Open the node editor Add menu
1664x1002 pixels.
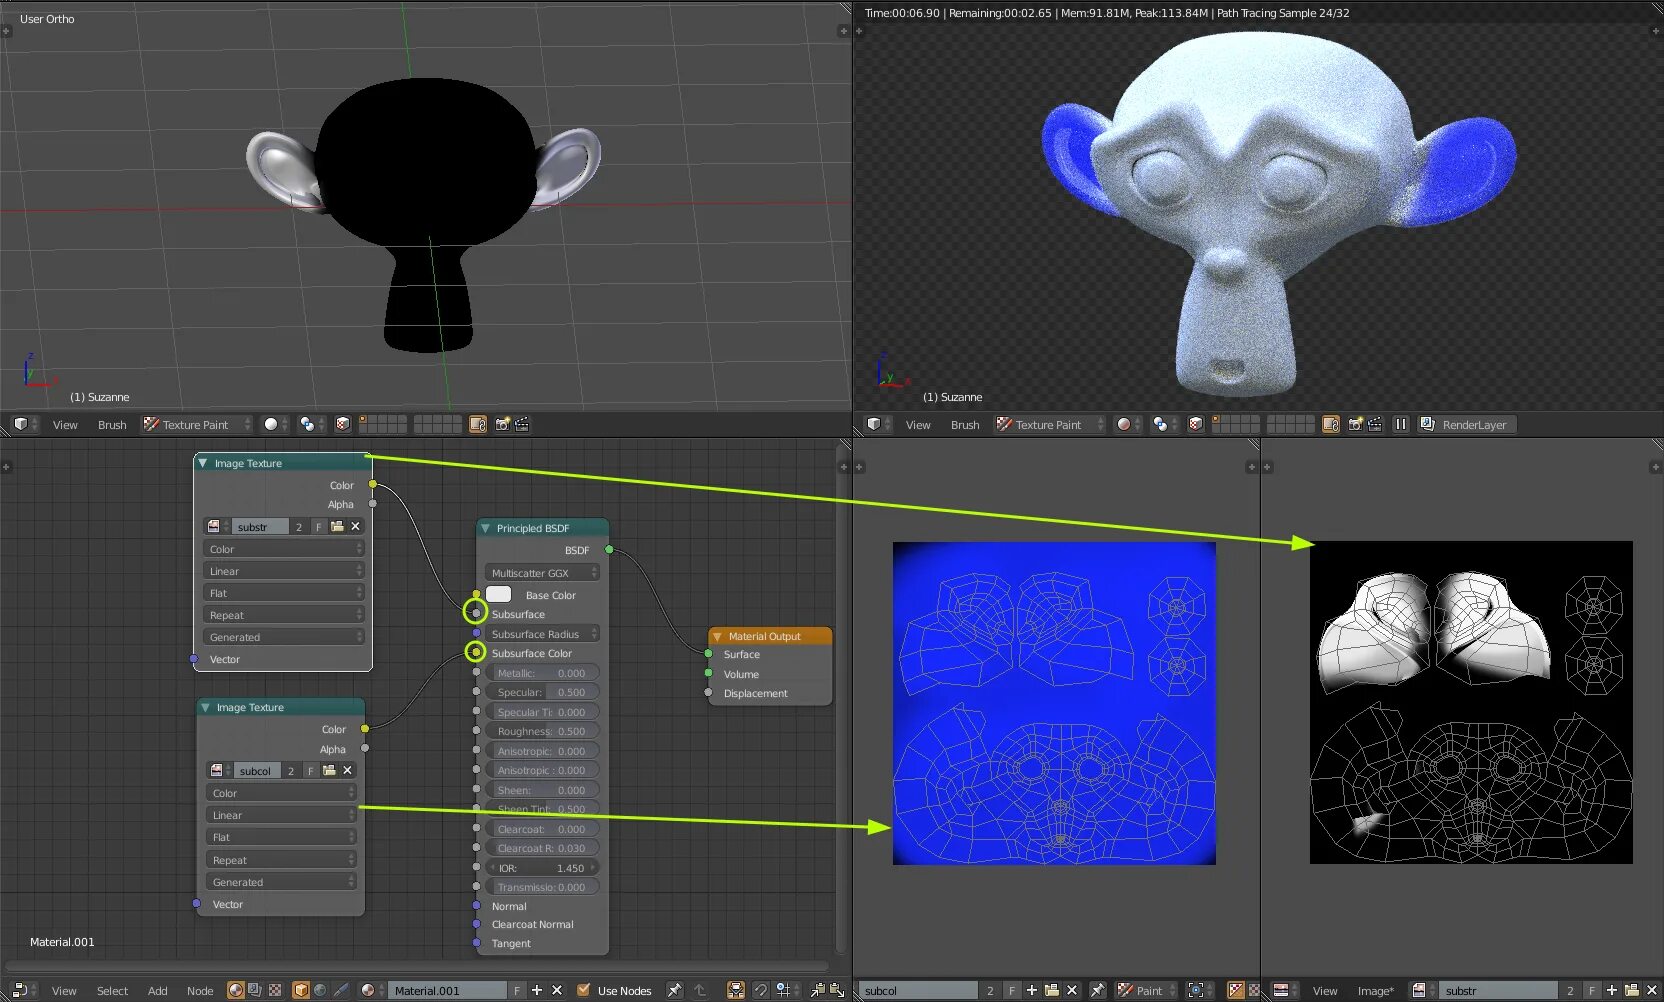coord(158,991)
